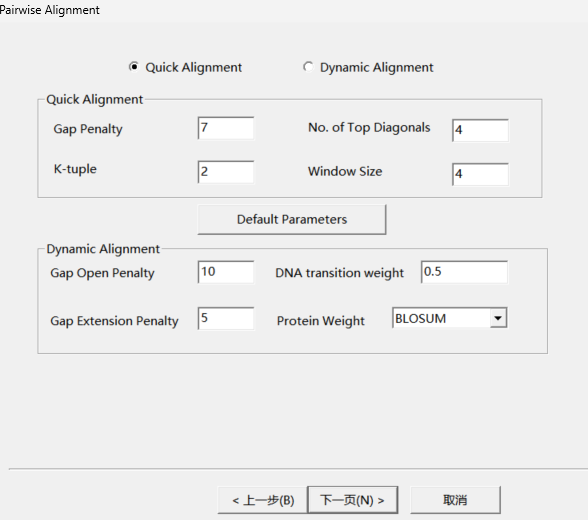Click the Dynamic Alignment group box heading

(x=103, y=249)
